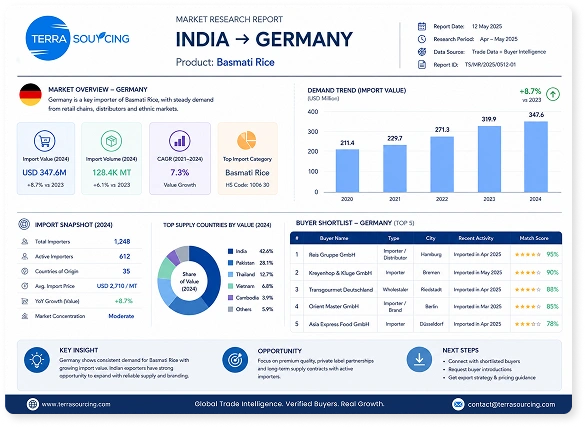
Task: Click the pie chart Top Import Category icon
Action: pos(247,140)
